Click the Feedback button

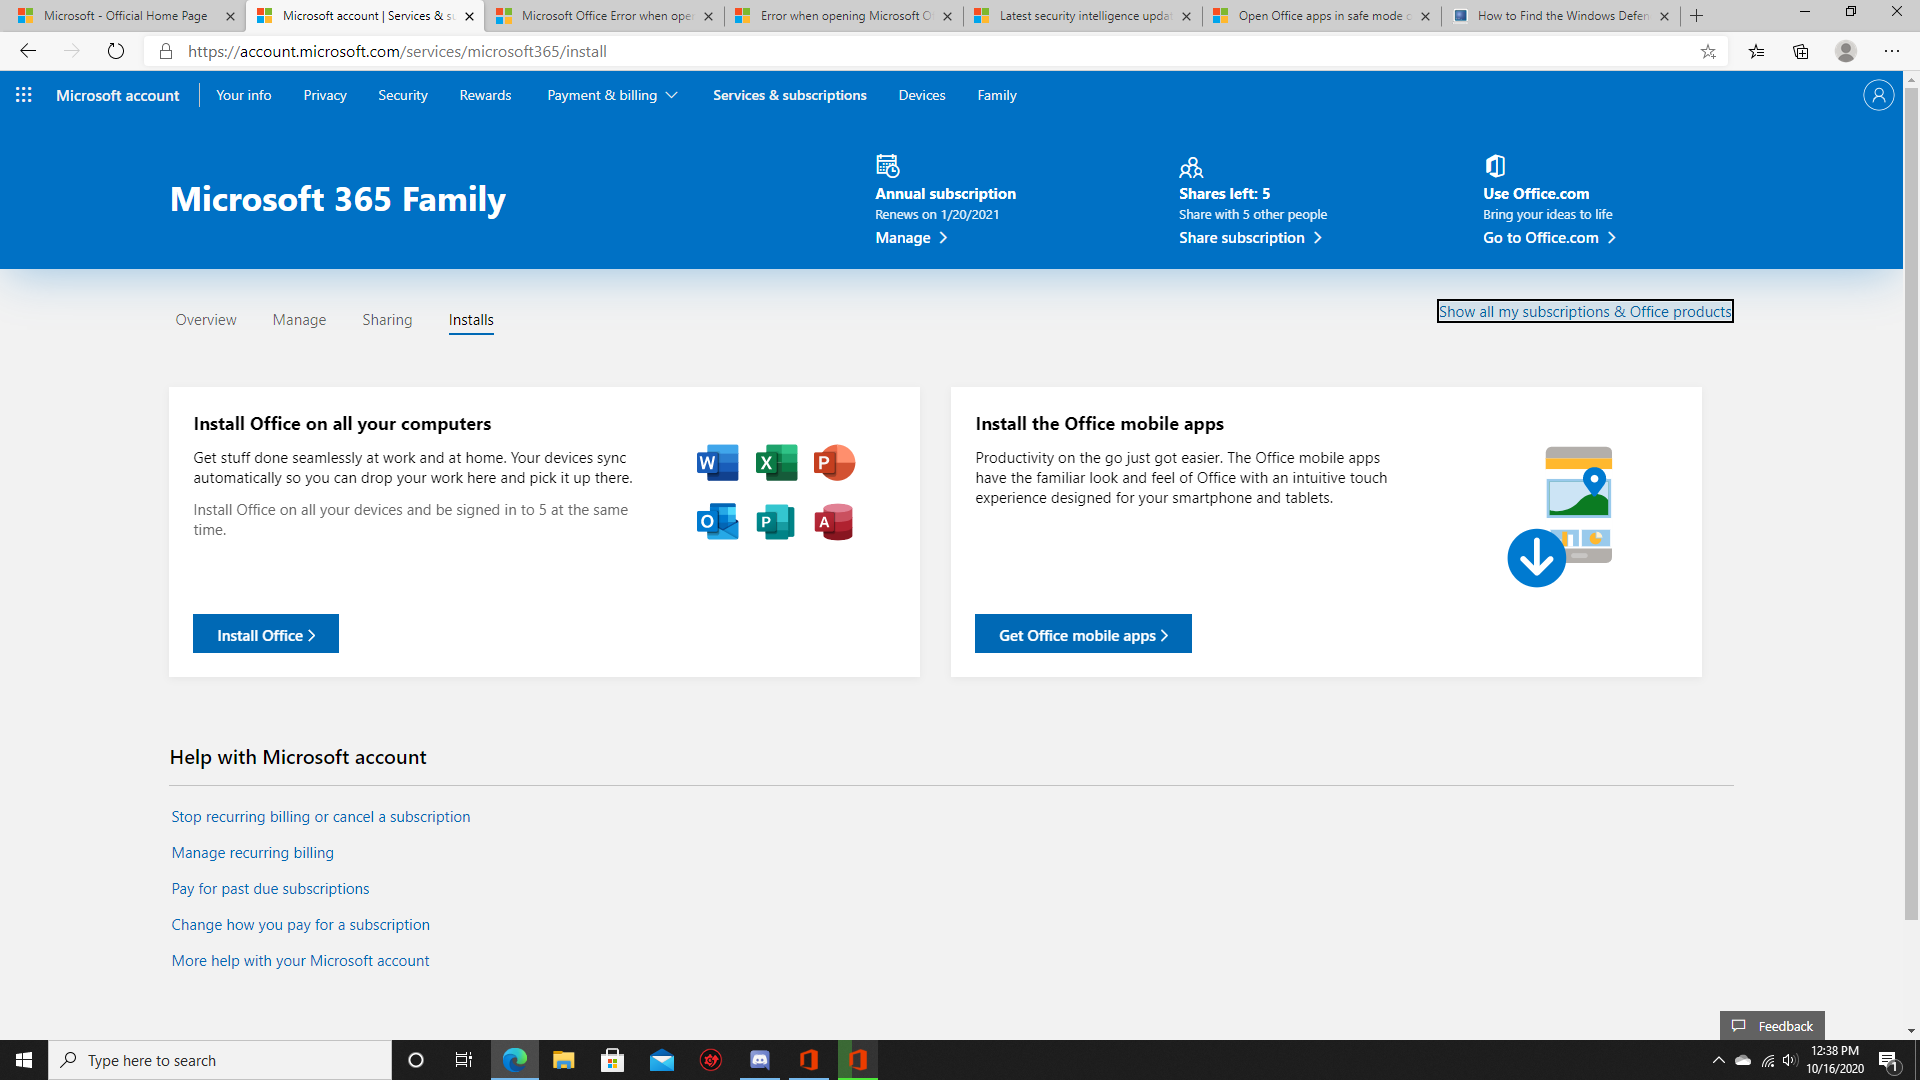coord(1772,1026)
